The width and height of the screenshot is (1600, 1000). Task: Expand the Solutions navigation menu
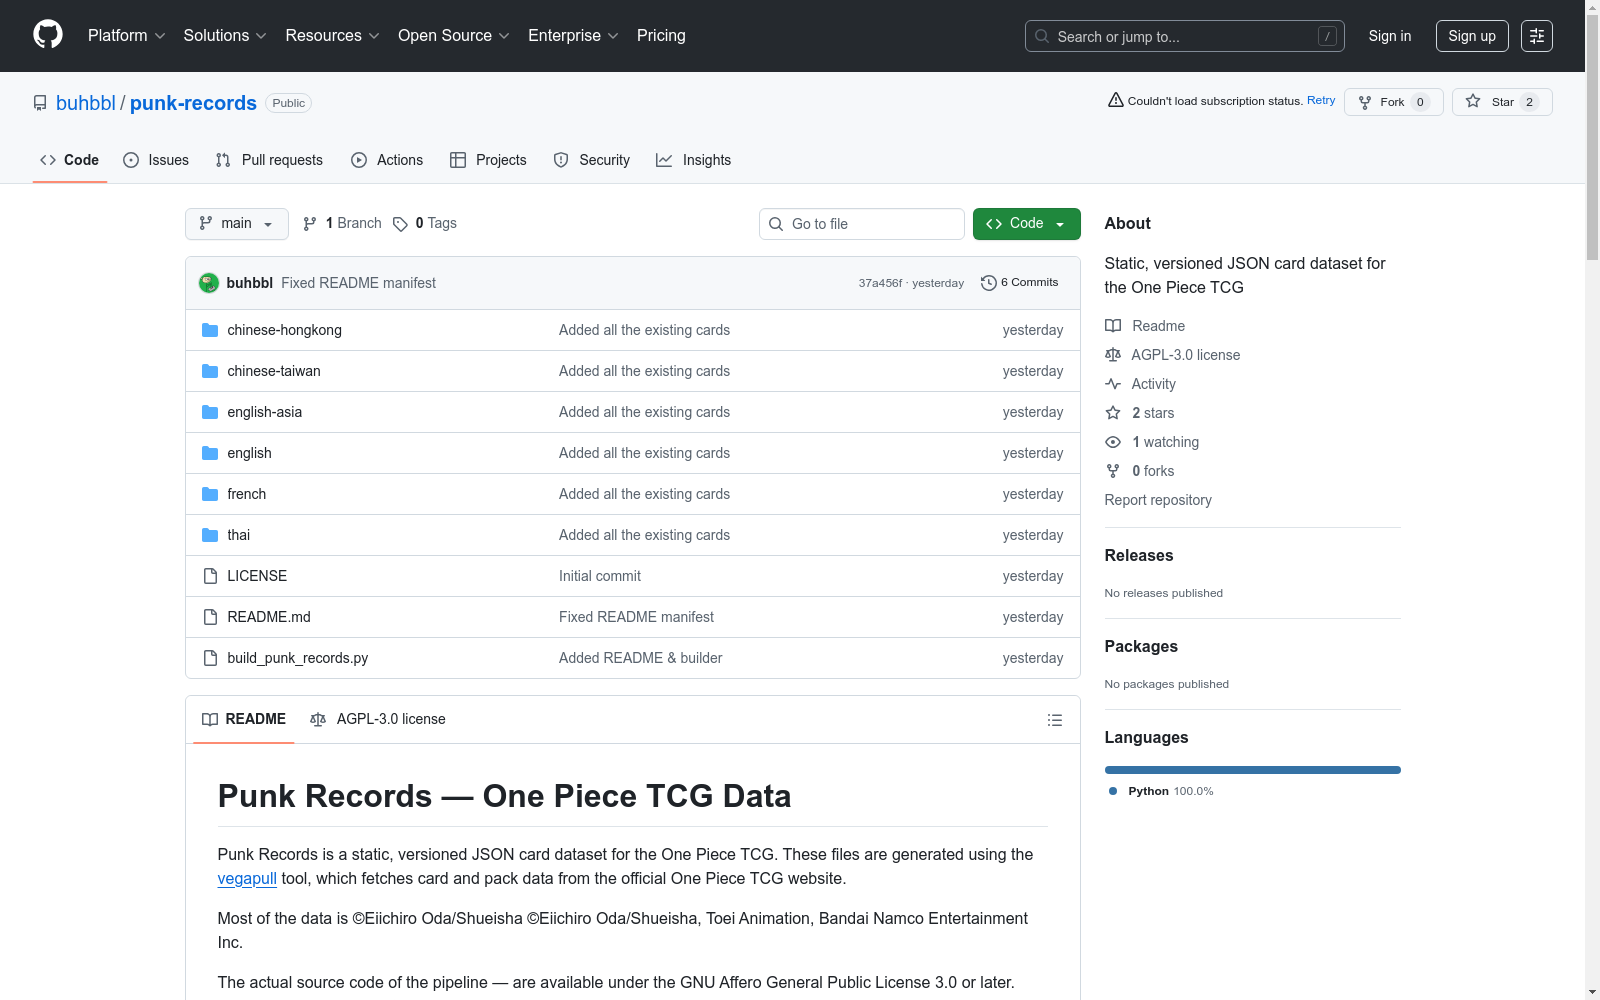(x=225, y=36)
